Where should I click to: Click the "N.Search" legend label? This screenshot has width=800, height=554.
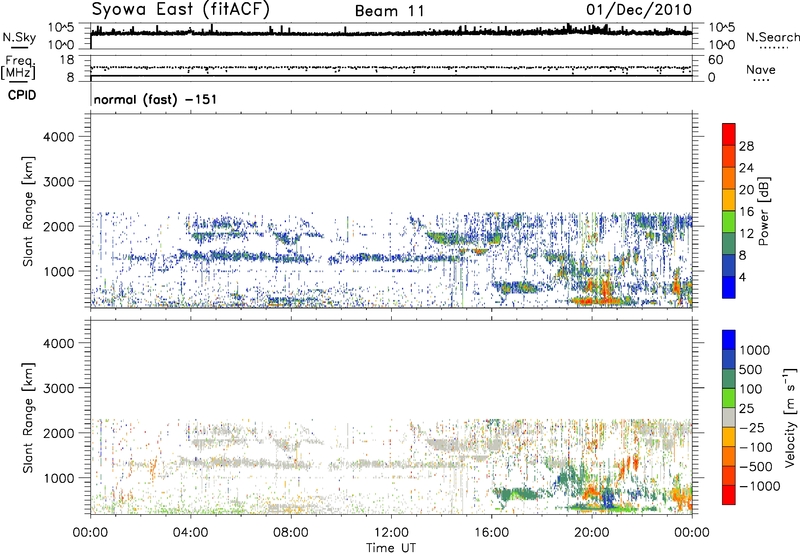click(x=772, y=37)
